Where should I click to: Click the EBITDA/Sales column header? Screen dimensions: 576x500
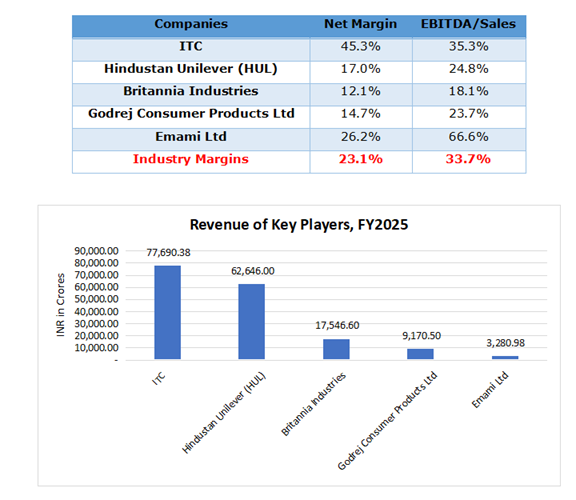[468, 24]
